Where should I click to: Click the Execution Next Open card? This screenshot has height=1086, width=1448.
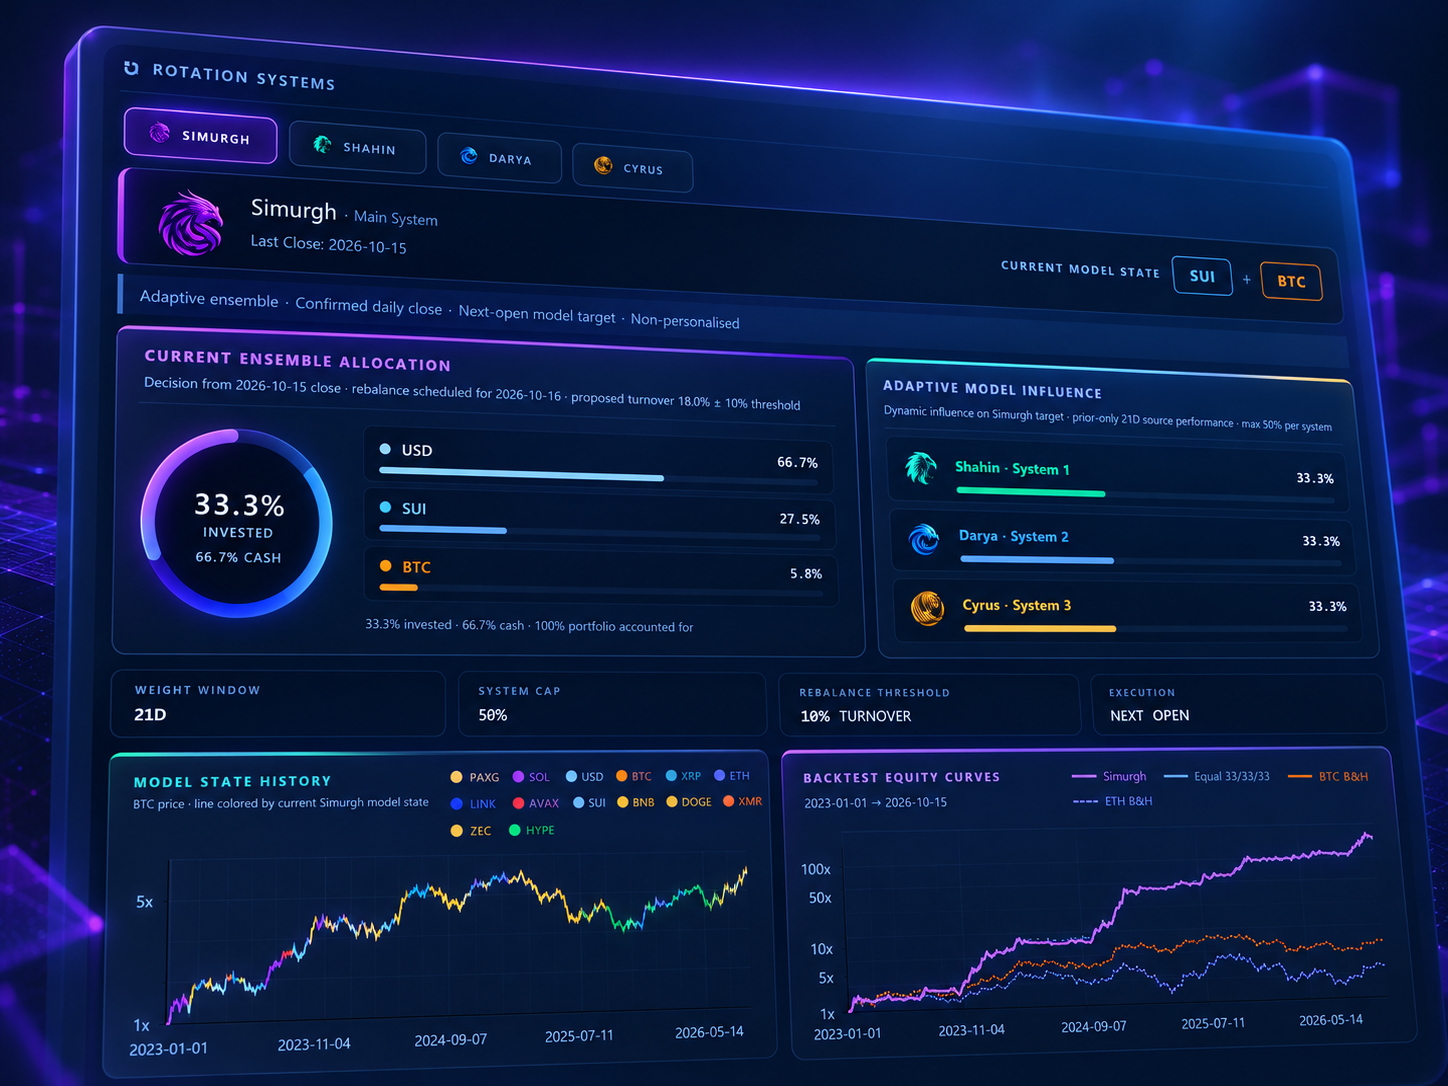1238,705
